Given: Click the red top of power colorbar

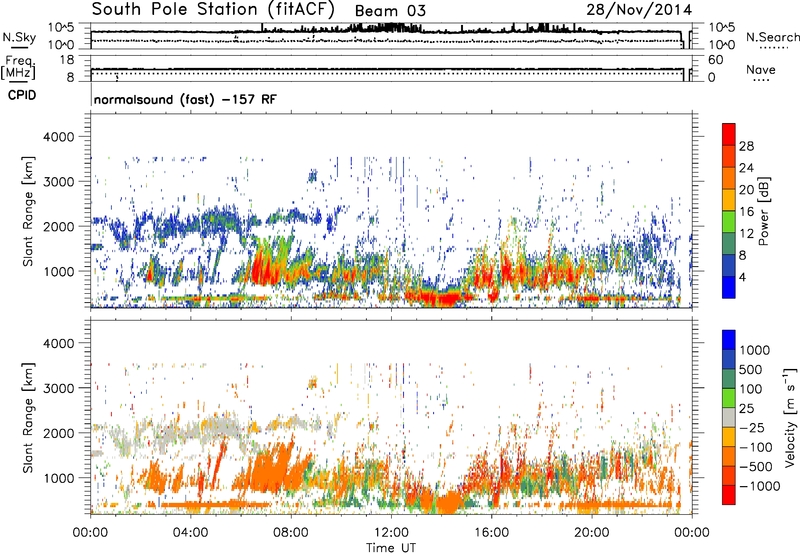Looking at the screenshot, I should [x=729, y=134].
